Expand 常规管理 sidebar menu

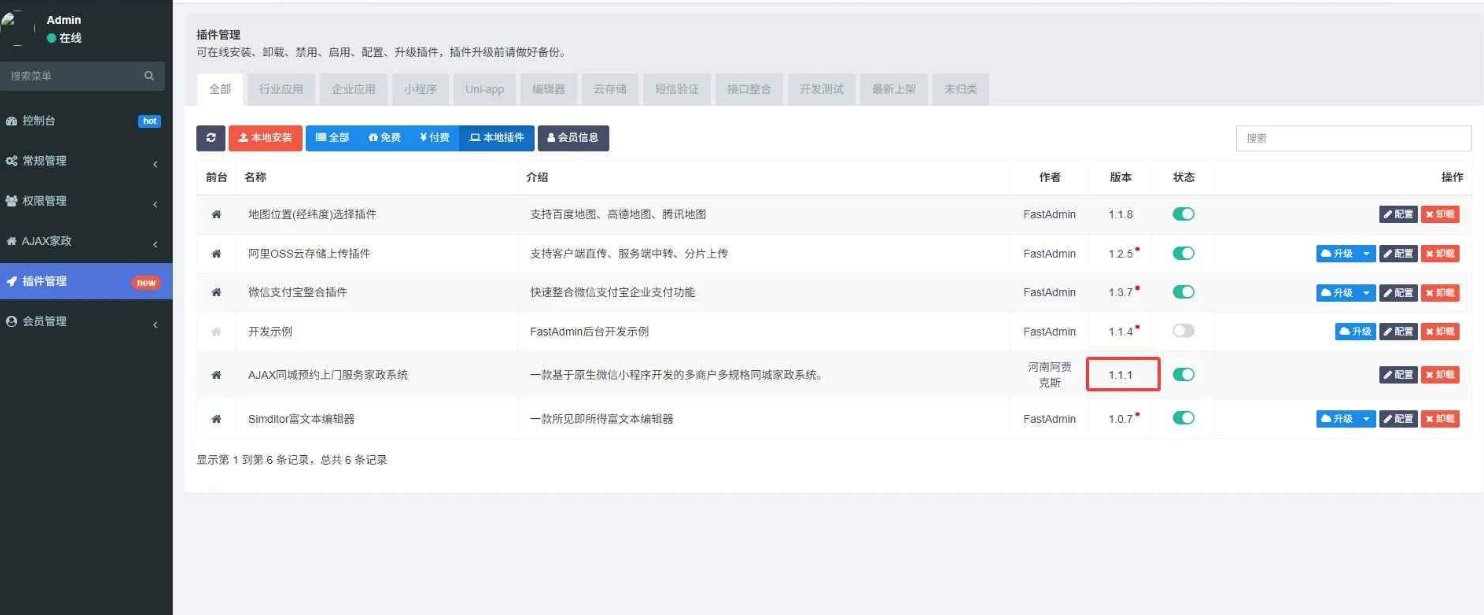[x=86, y=161]
